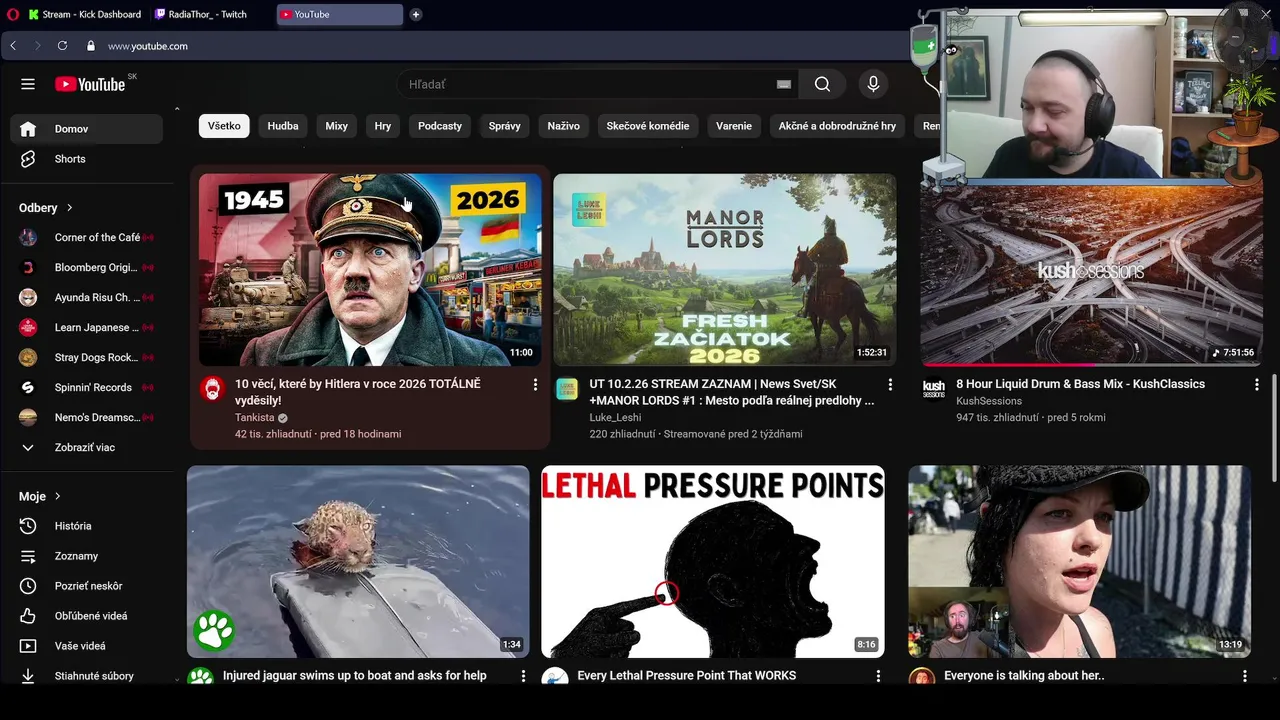Open a new browser tab with plus

415,14
